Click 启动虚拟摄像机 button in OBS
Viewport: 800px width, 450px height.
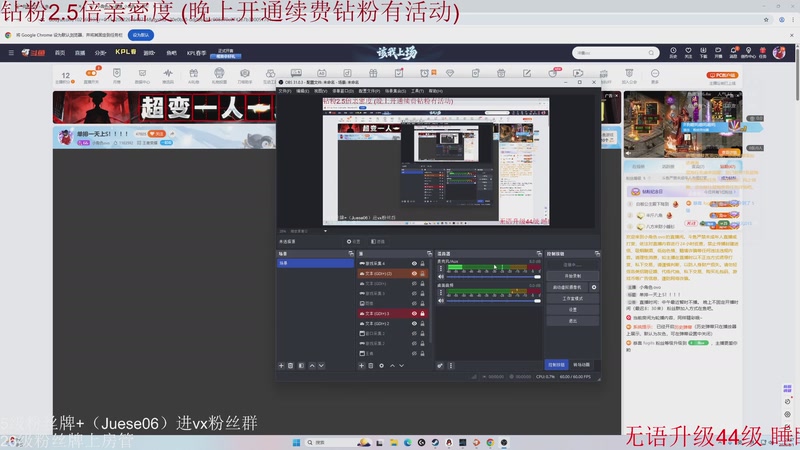pos(567,287)
